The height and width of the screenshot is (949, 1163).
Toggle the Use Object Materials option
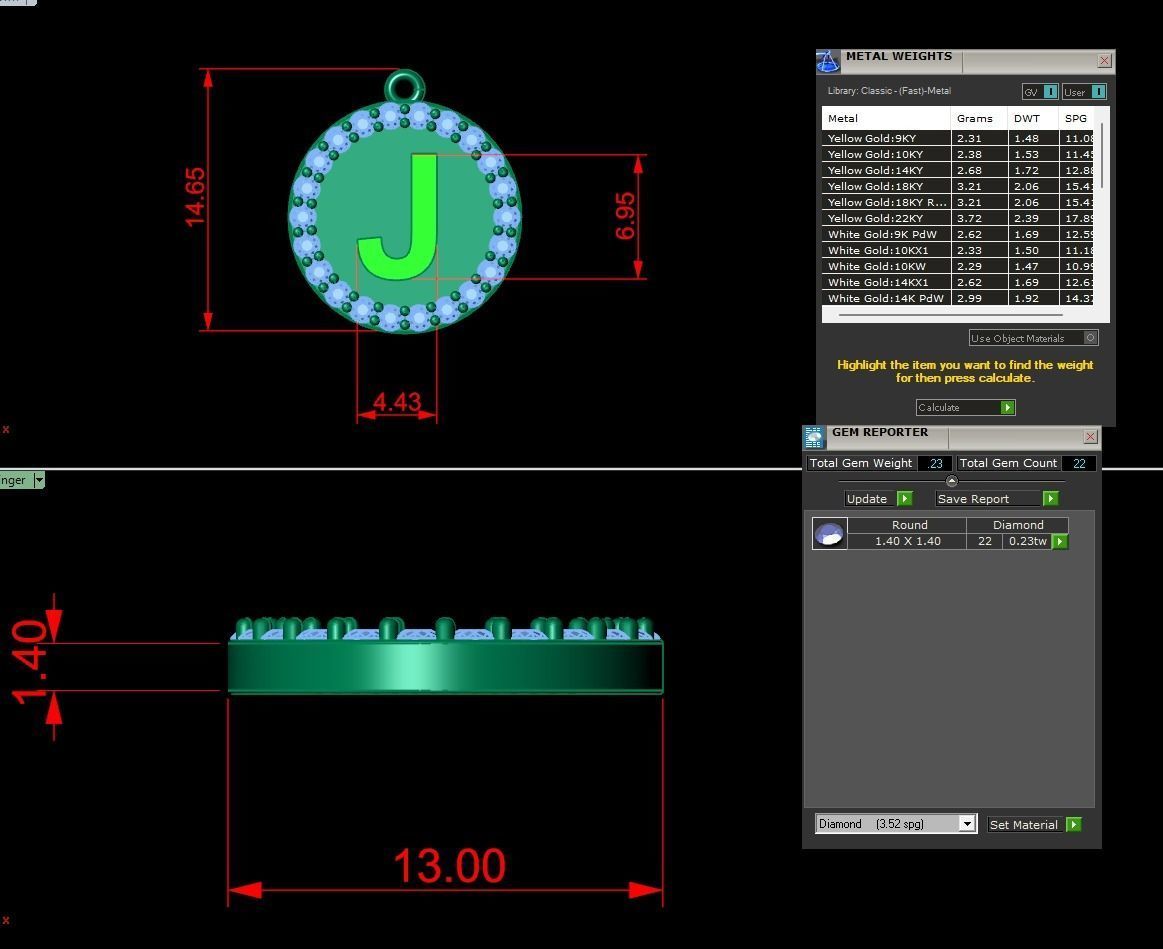1033,338
